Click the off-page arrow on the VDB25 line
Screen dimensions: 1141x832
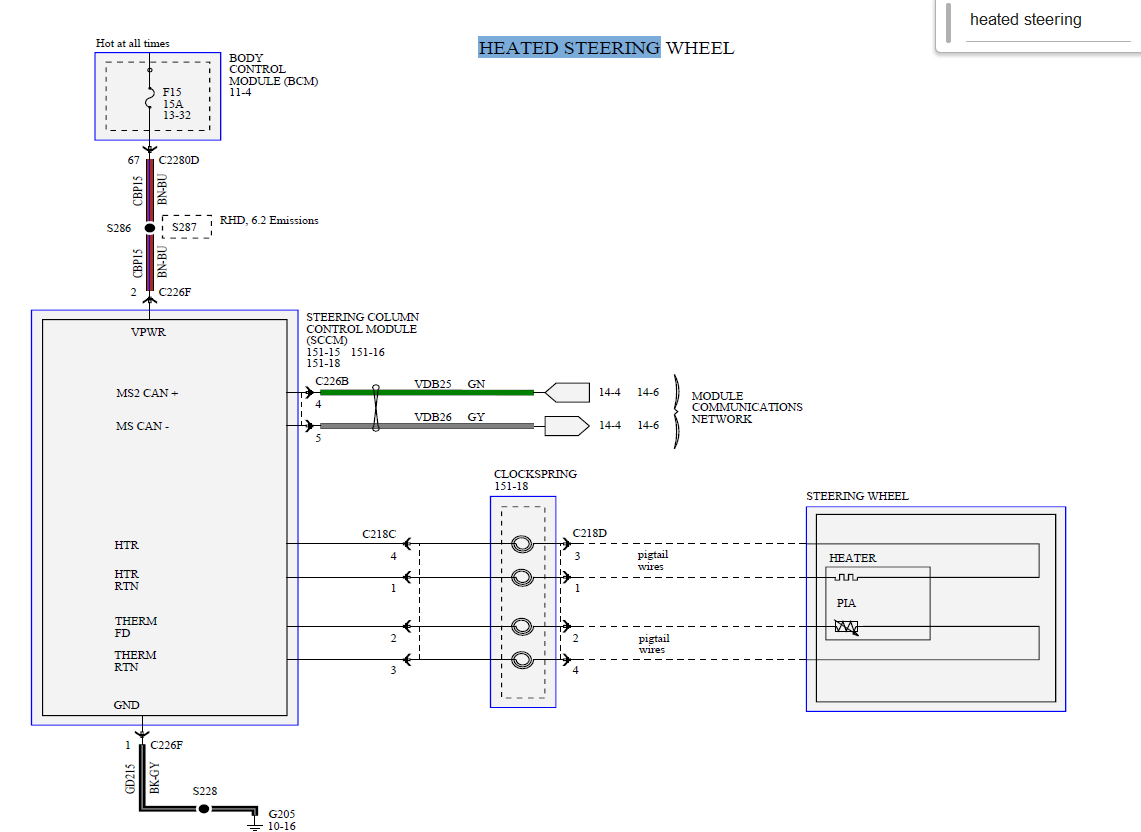pos(567,392)
